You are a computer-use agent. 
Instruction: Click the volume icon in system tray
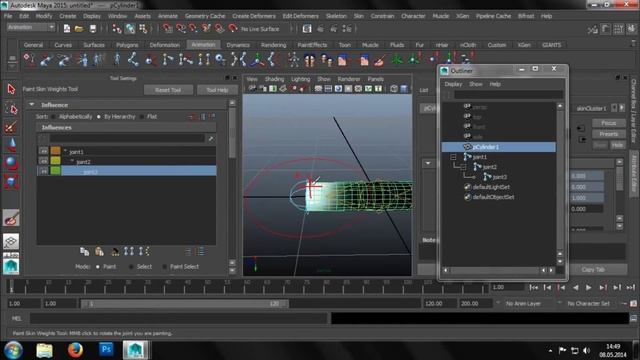tap(587, 351)
